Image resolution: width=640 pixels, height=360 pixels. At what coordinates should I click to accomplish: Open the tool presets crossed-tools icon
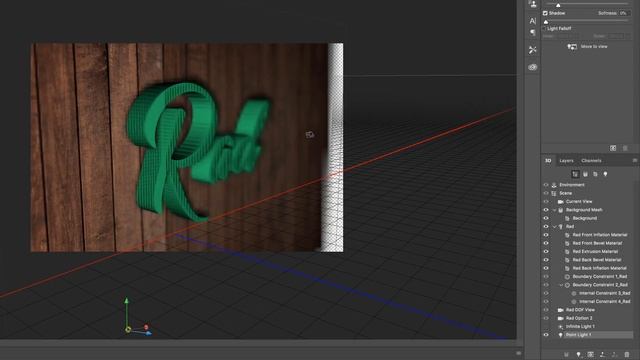[533, 50]
